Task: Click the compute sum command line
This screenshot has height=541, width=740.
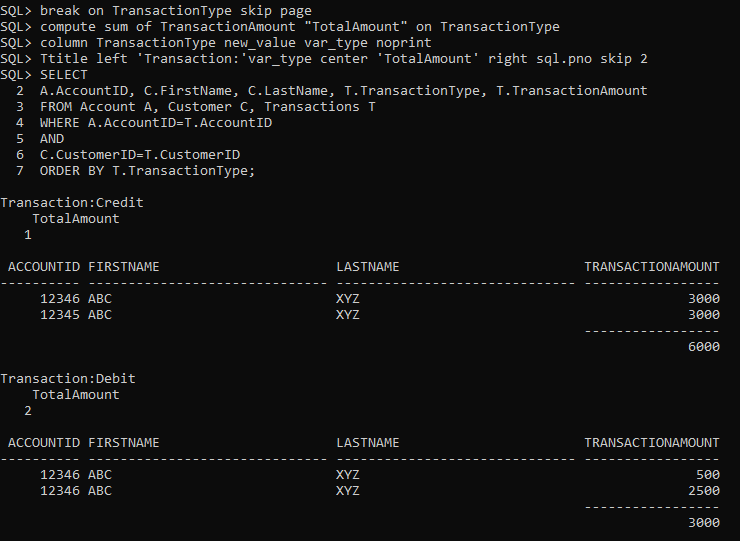Action: (x=280, y=27)
